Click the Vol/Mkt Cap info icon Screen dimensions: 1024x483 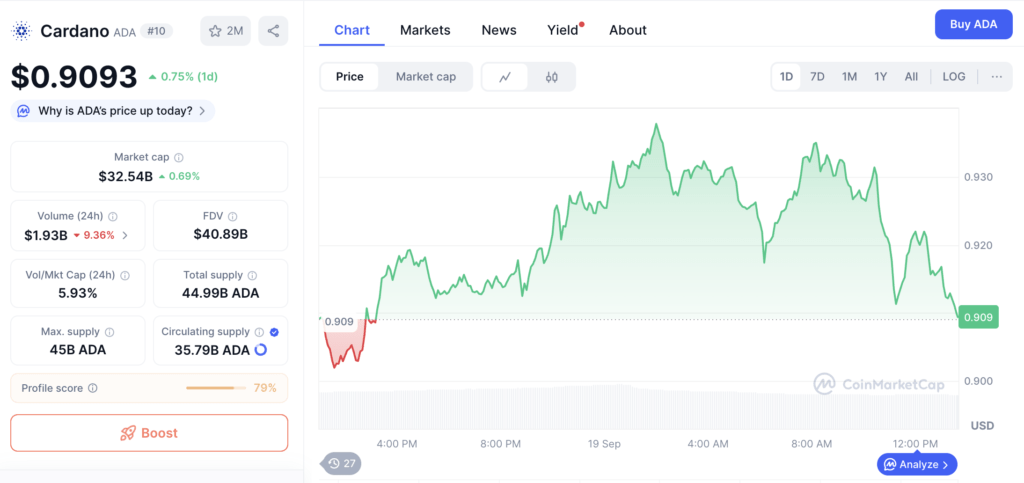(125, 275)
